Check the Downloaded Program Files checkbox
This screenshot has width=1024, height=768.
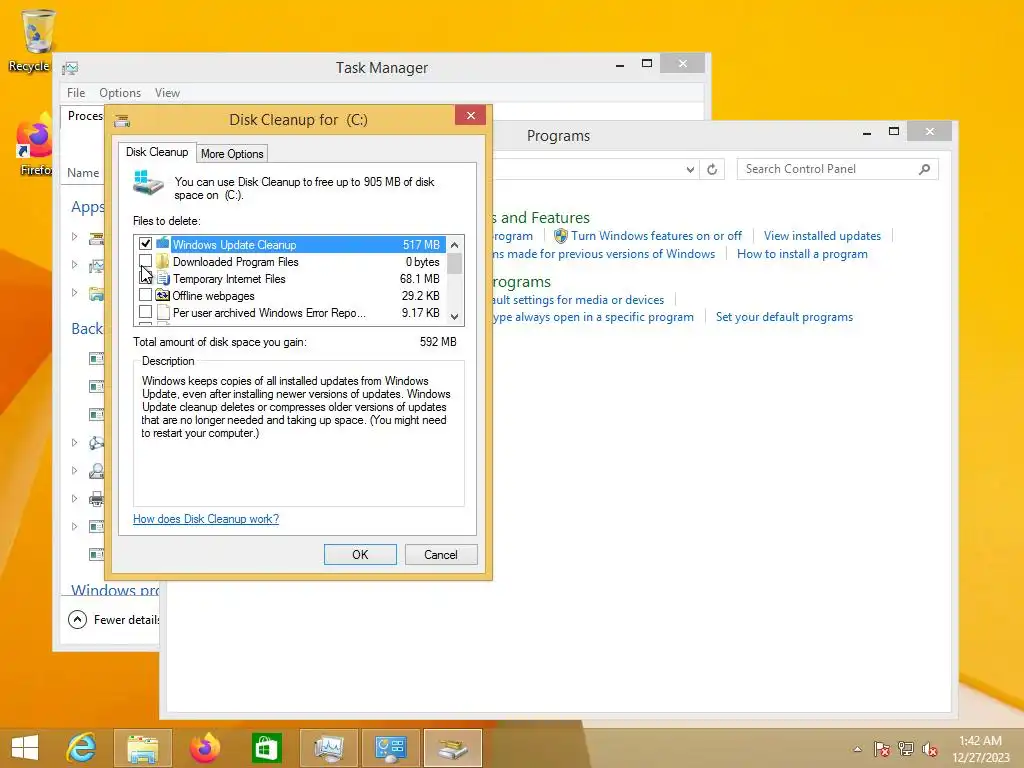(145, 261)
